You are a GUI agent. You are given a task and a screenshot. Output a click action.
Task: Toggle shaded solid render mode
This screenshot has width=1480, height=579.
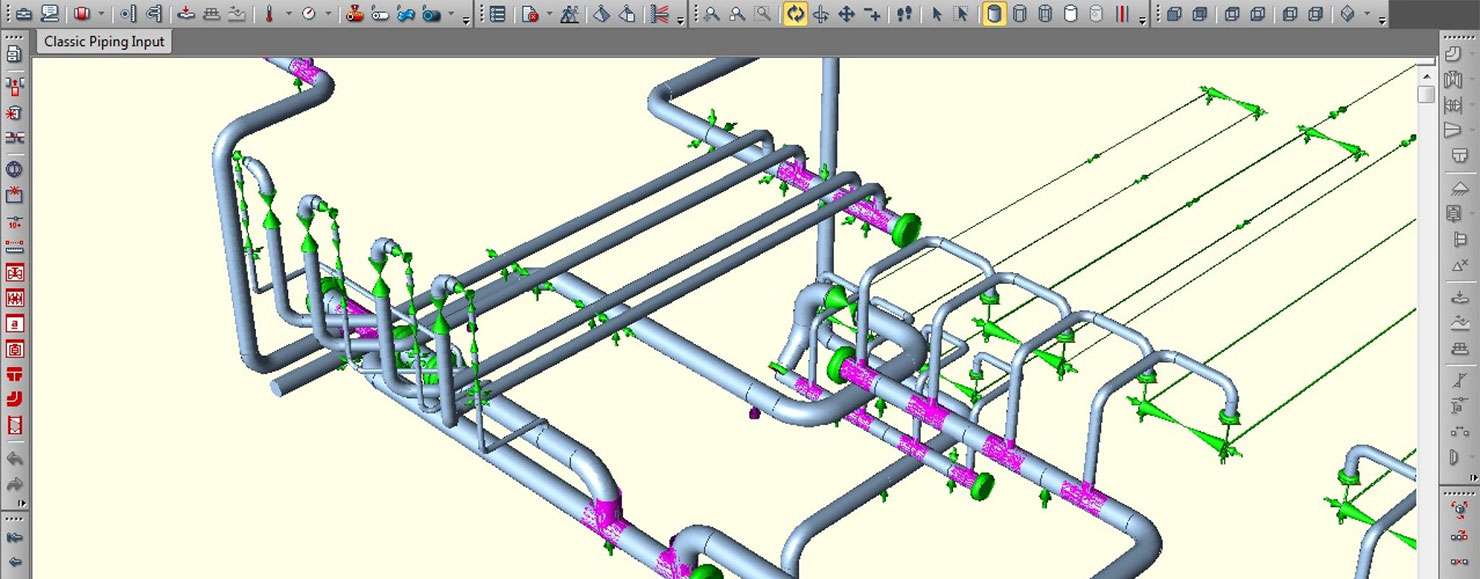(x=994, y=14)
